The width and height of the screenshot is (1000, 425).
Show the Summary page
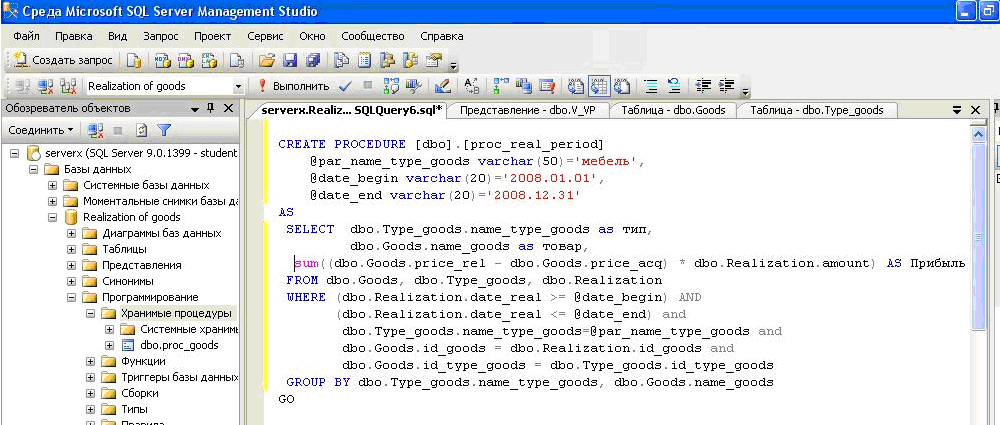[x=364, y=61]
